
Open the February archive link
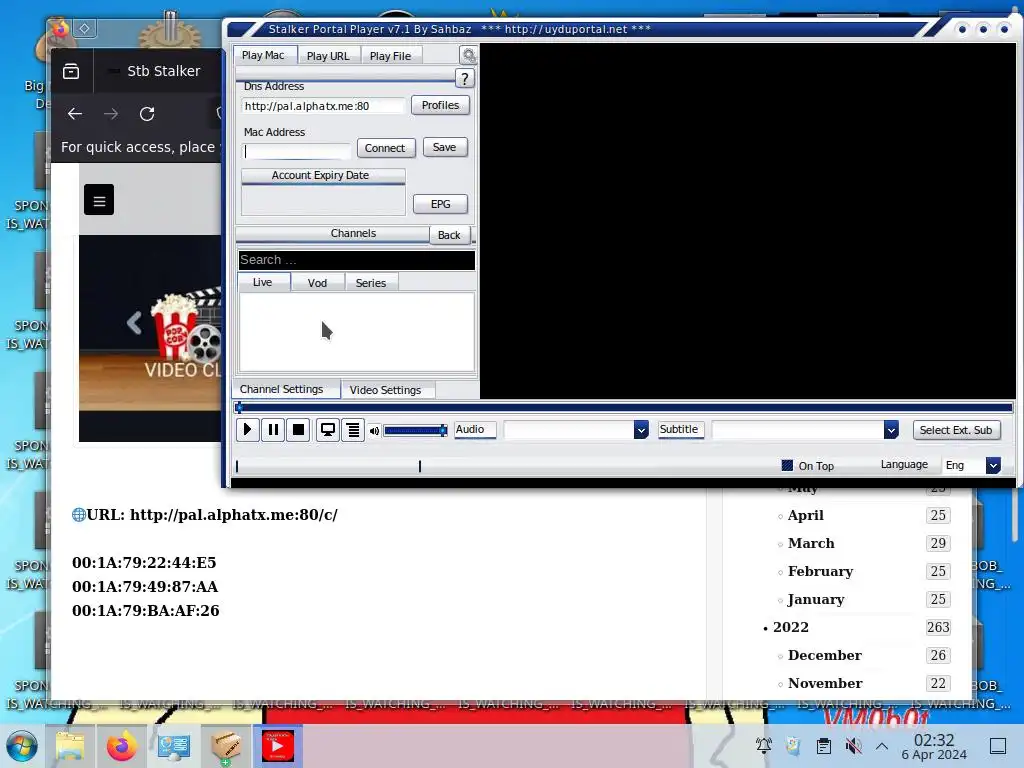[820, 571]
